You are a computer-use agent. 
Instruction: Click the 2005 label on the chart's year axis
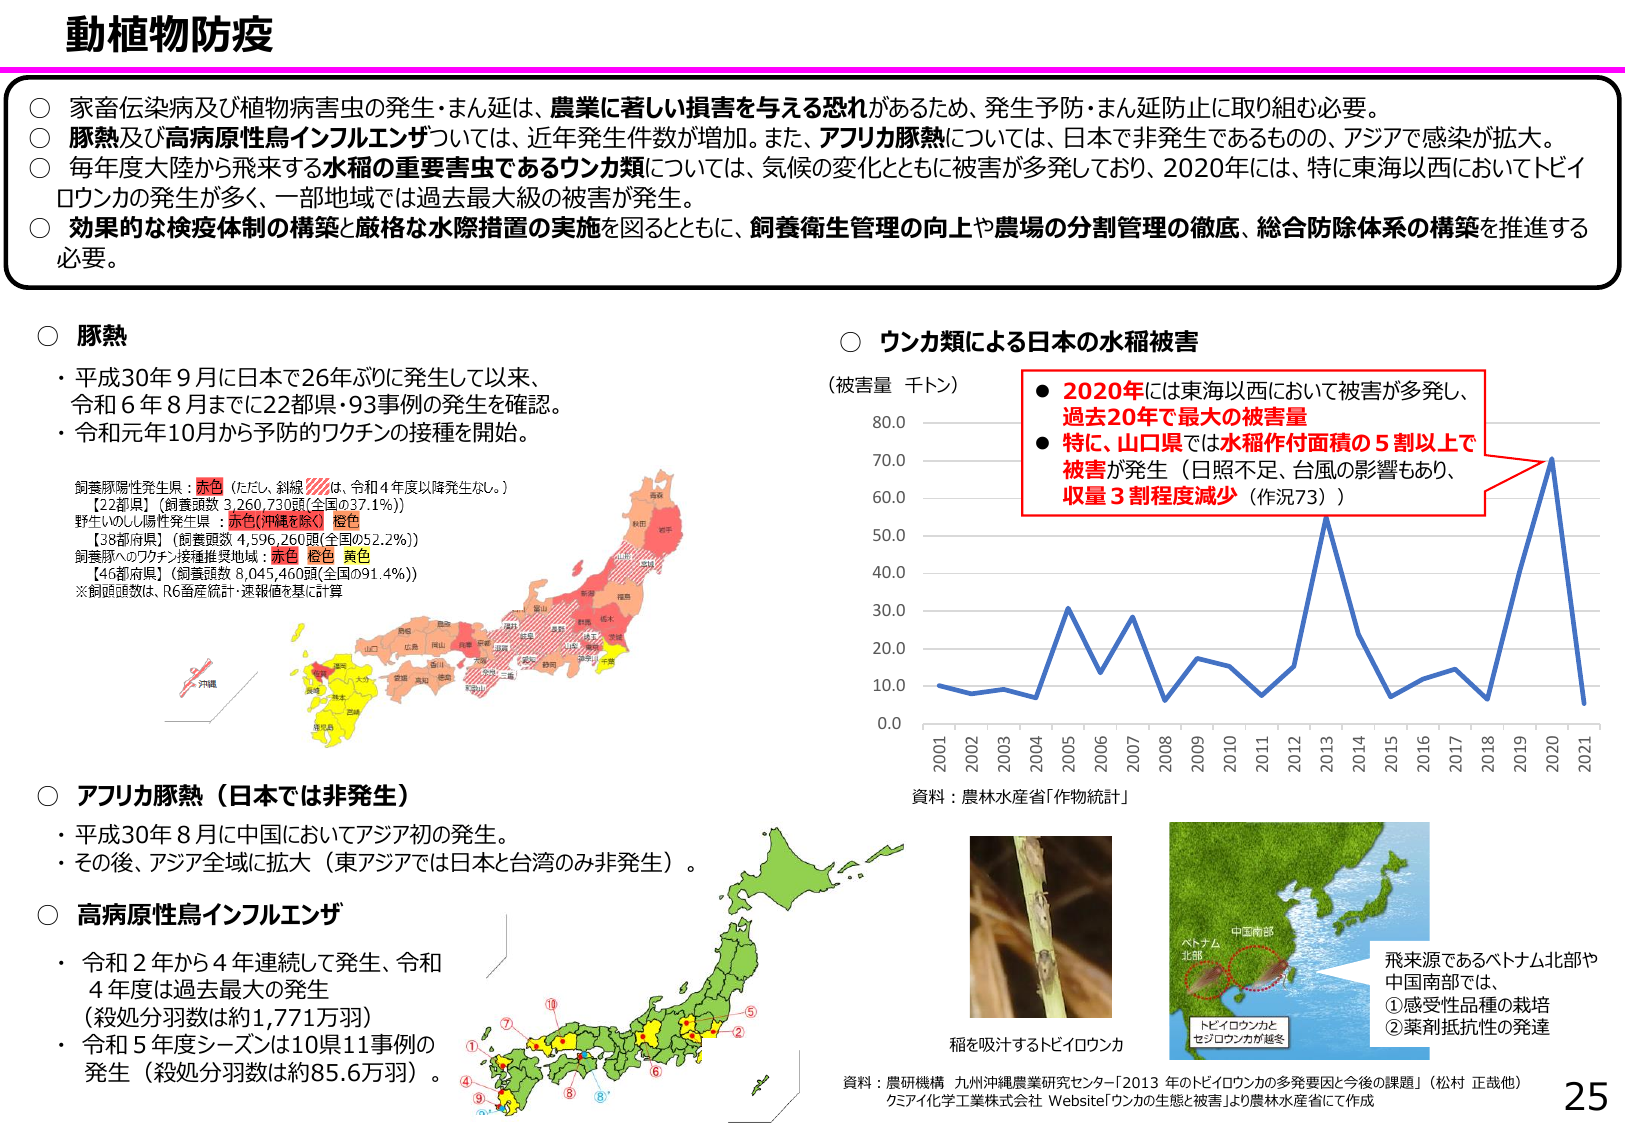(x=1068, y=752)
